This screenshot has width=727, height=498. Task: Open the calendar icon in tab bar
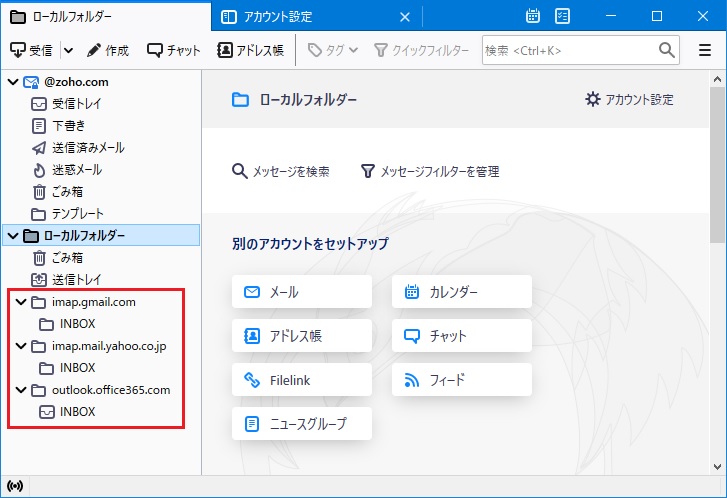pyautogui.click(x=534, y=16)
